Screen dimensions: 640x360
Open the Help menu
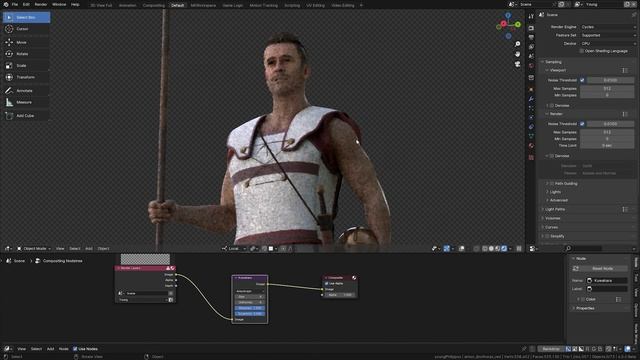75,4
